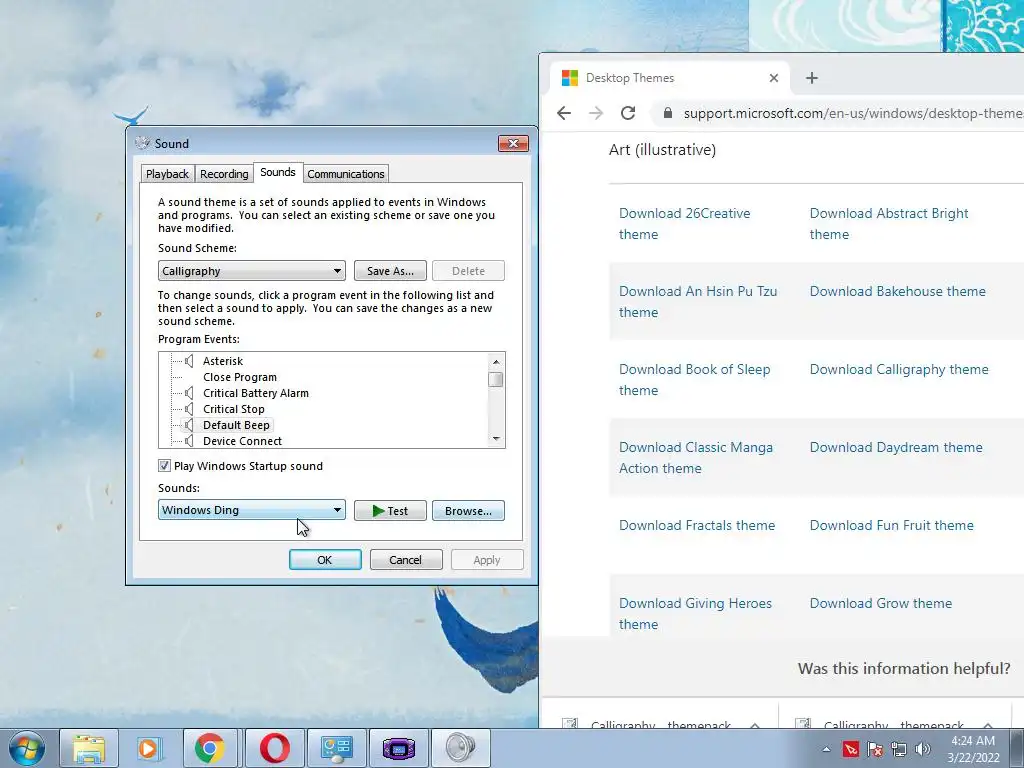This screenshot has height=768, width=1024.
Task: Open the Sounds Windows Ding dropdown
Action: point(252,510)
